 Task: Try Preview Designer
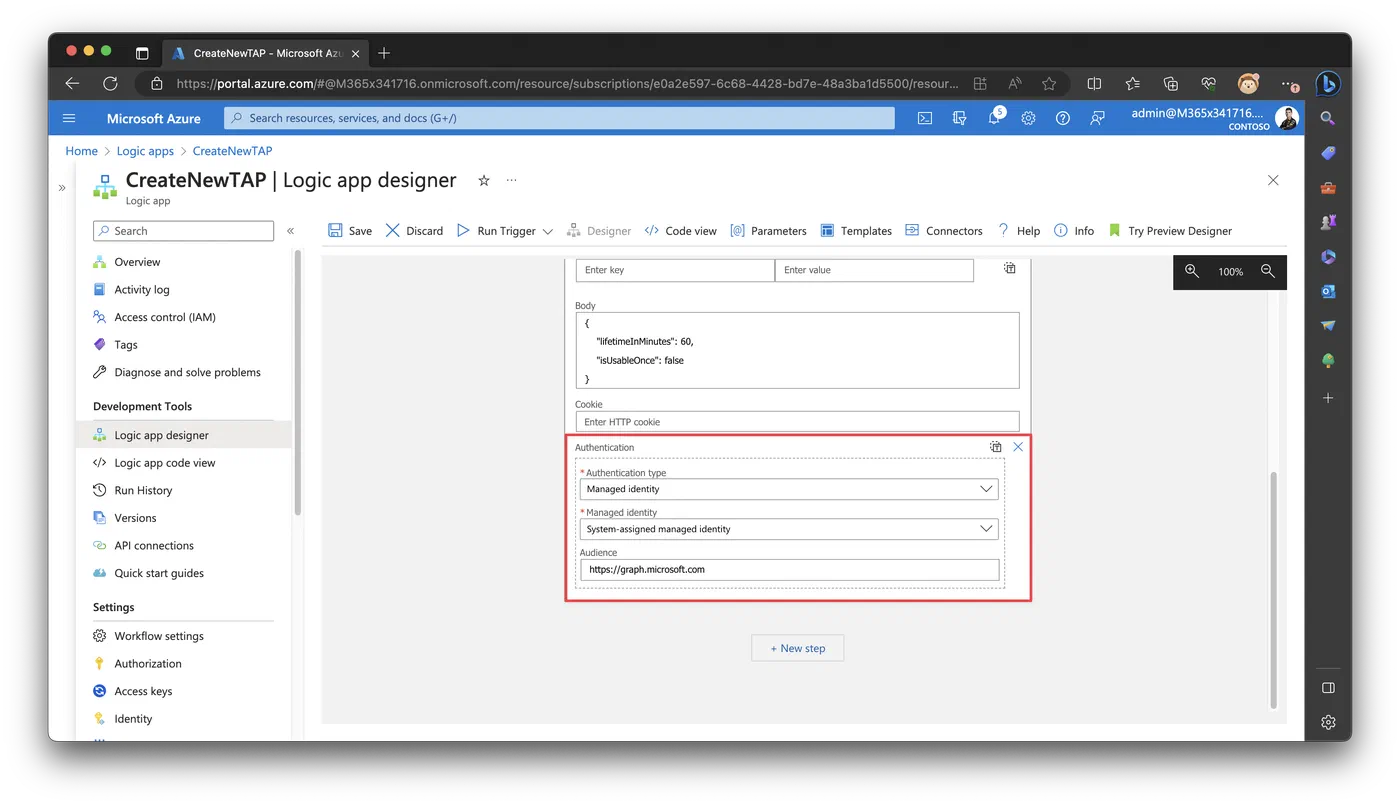coord(1170,231)
